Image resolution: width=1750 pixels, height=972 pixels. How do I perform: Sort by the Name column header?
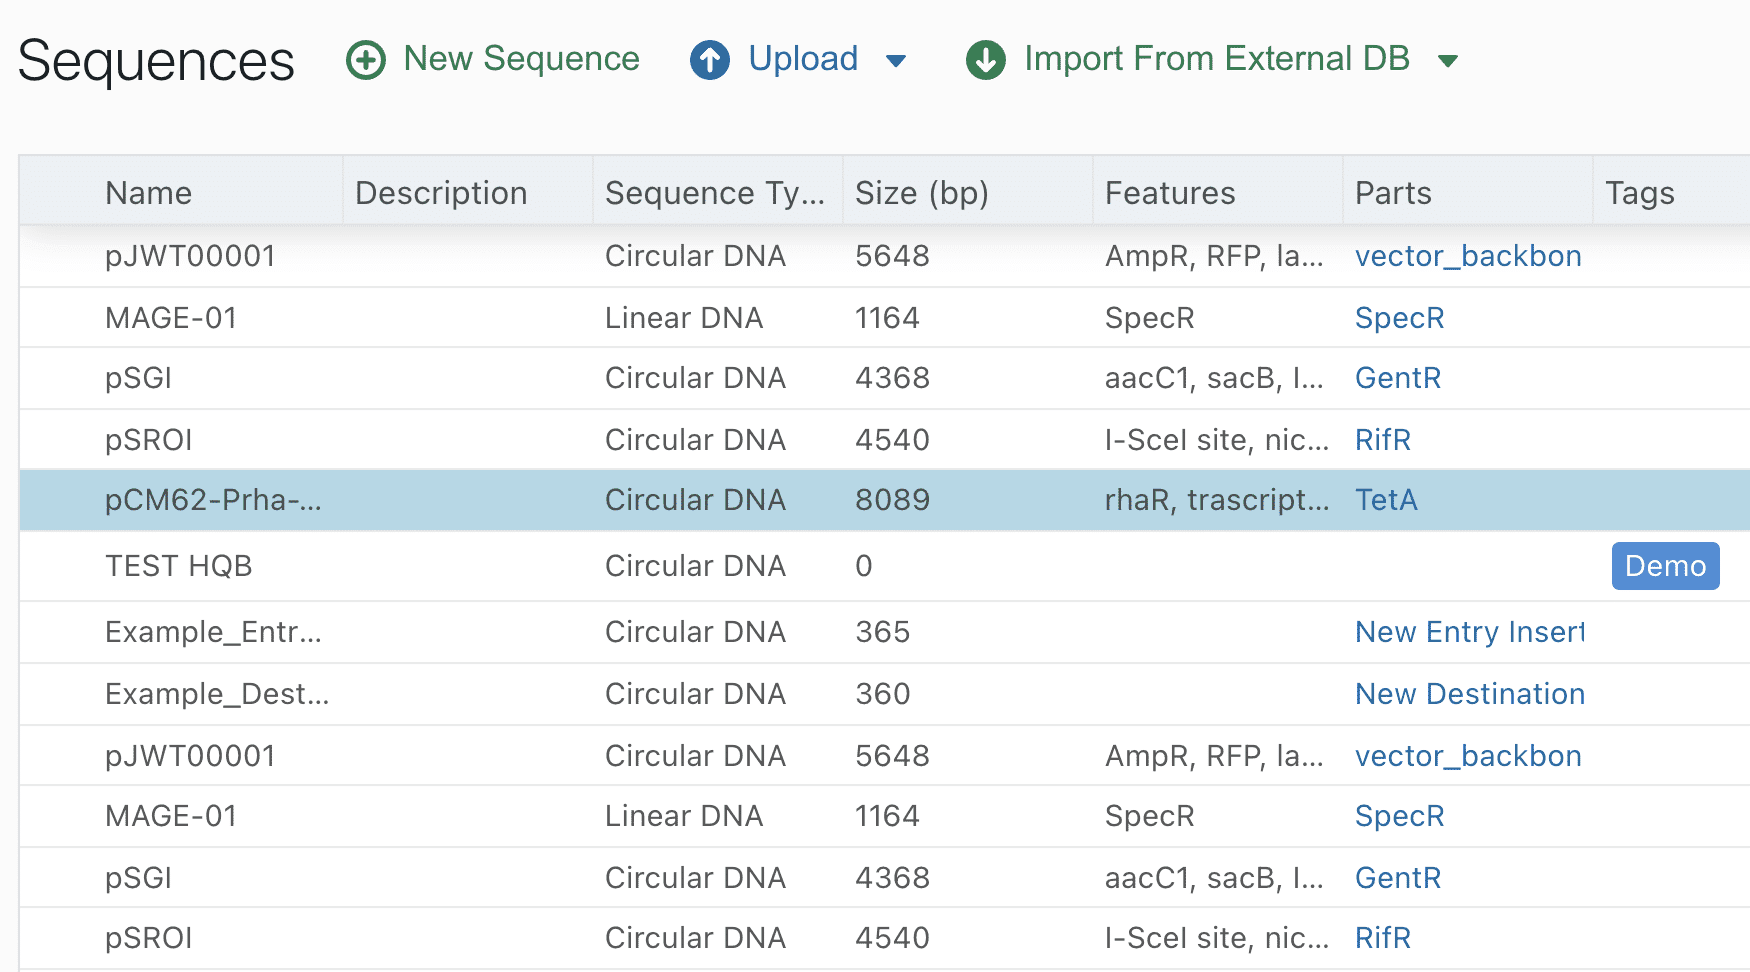click(148, 192)
